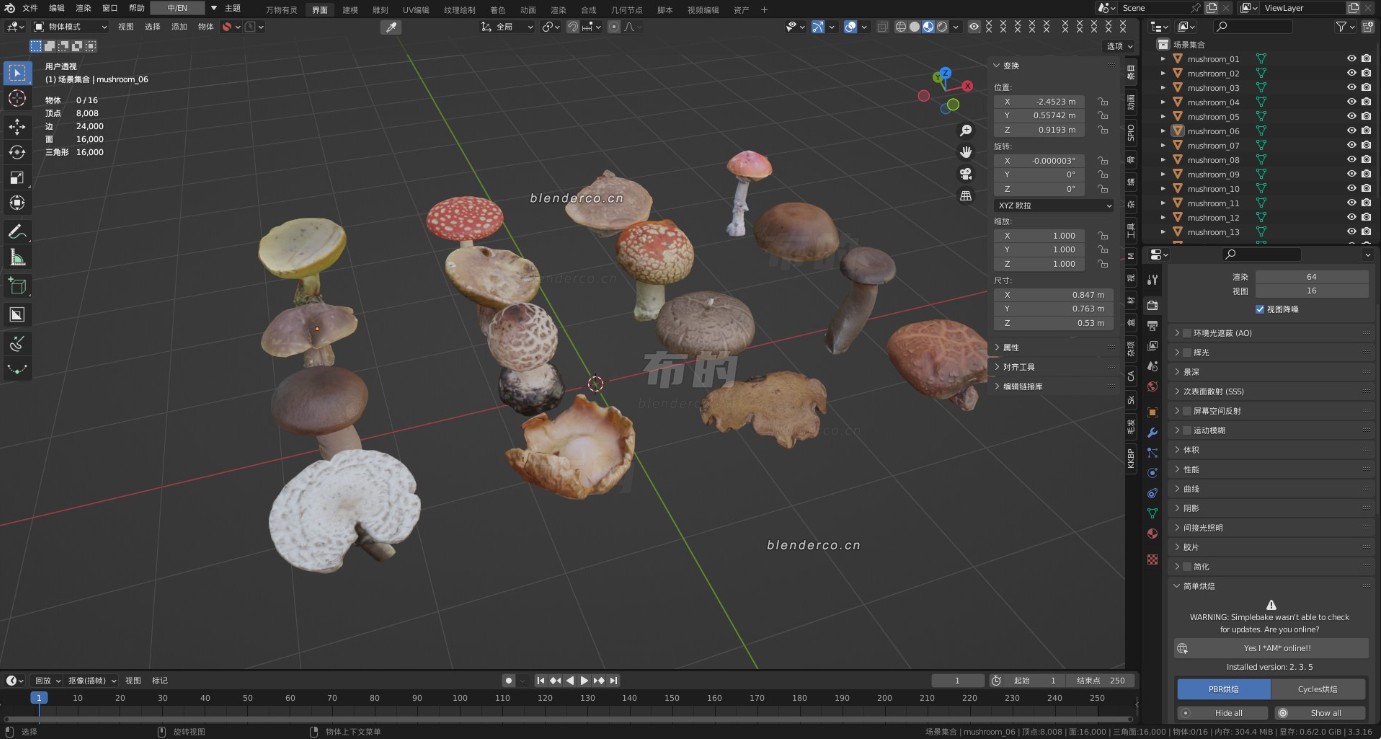Open the 窗口 menu
This screenshot has width=1381, height=739.
coord(110,8)
